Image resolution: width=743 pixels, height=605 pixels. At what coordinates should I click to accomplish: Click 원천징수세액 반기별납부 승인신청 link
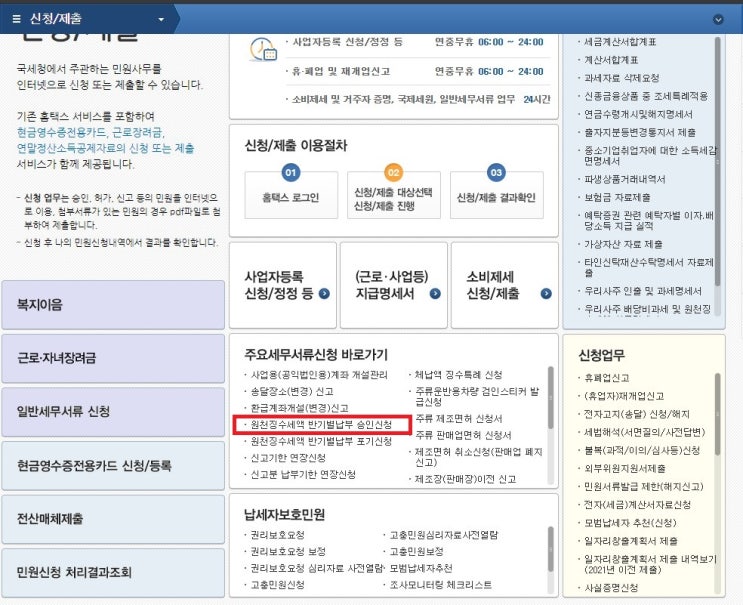point(321,424)
